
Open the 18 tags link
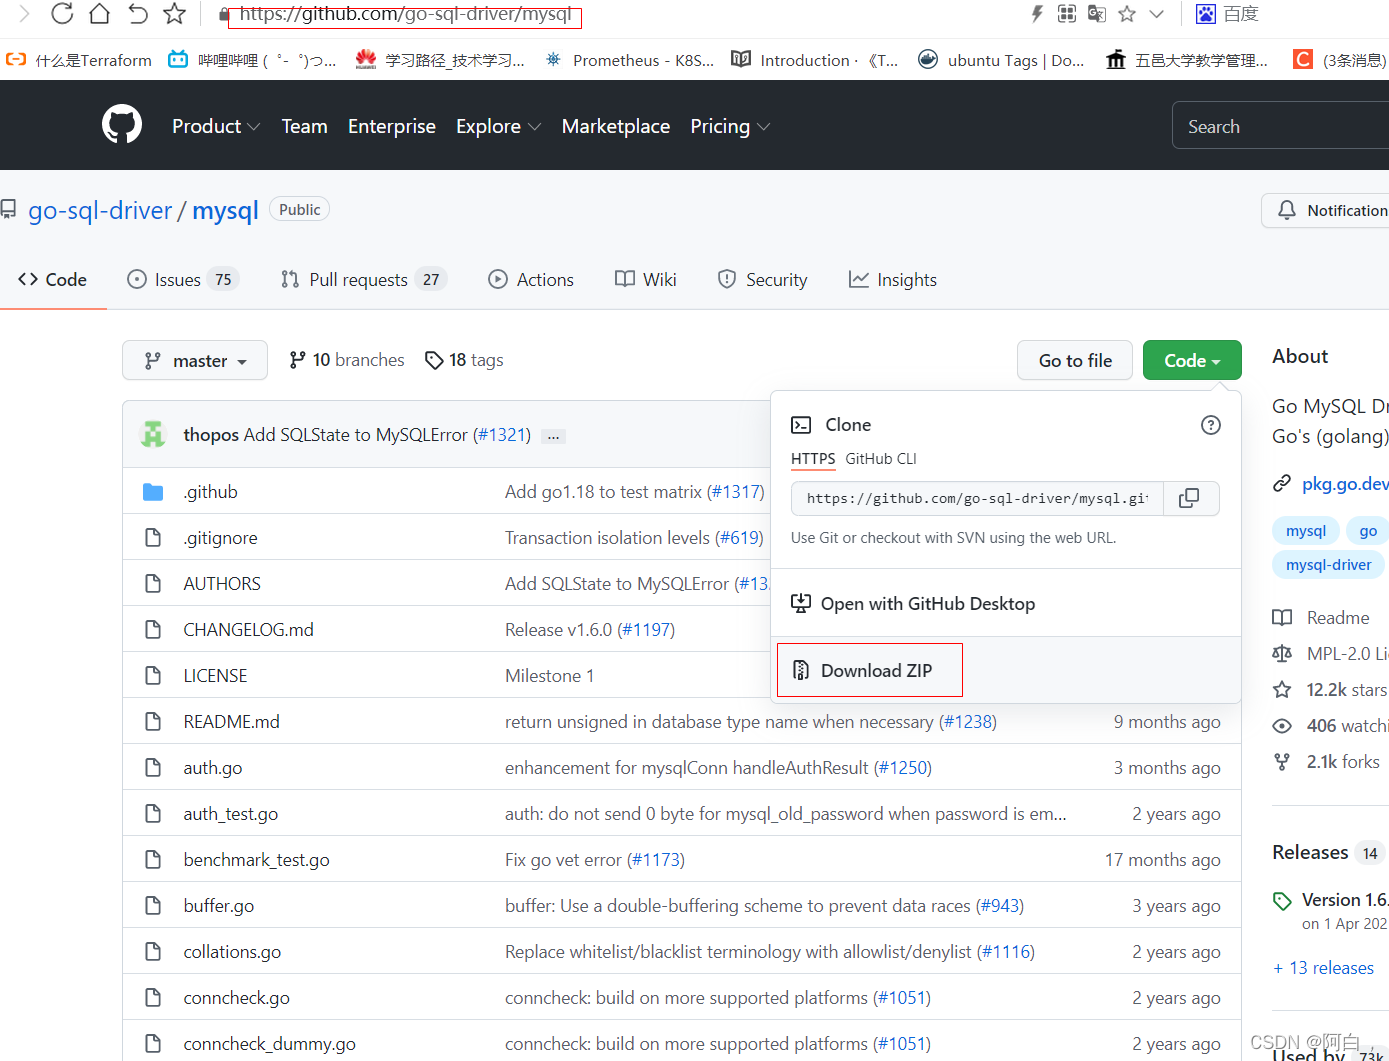tap(464, 360)
